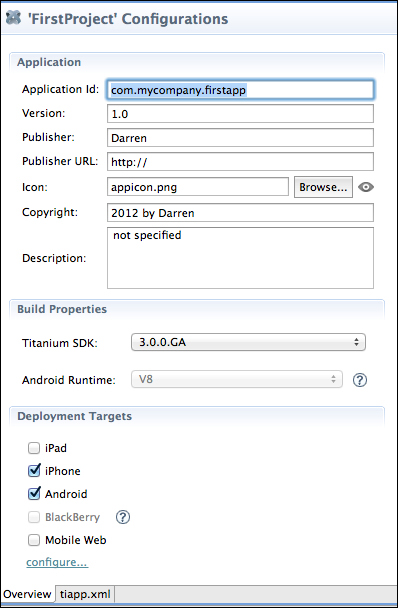
Task: Open help for Android Runtime
Action: click(x=360, y=380)
